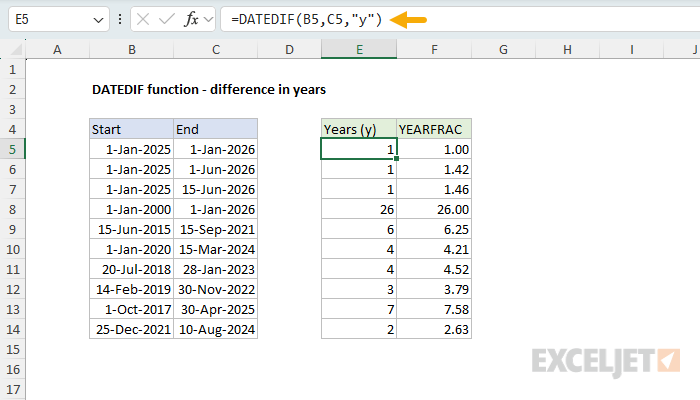This screenshot has height=400, width=700.
Task: Select the Start date 20-Jul-2018
Action: [x=131, y=269]
